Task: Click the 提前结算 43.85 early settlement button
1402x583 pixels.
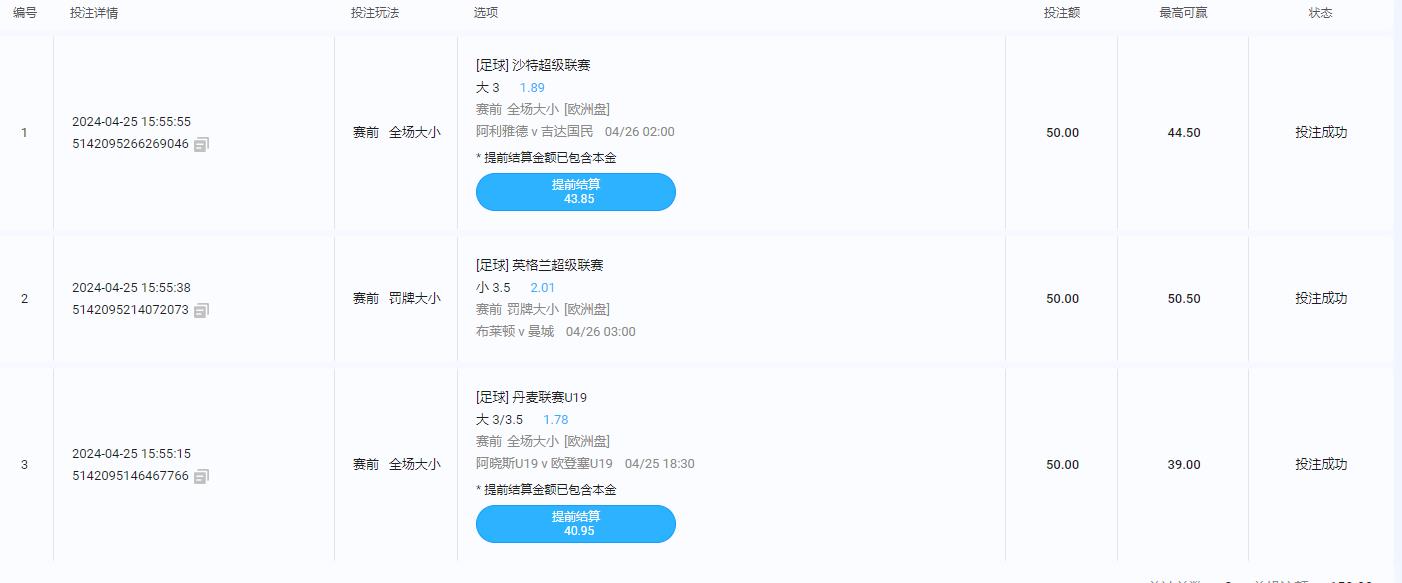Action: [575, 192]
